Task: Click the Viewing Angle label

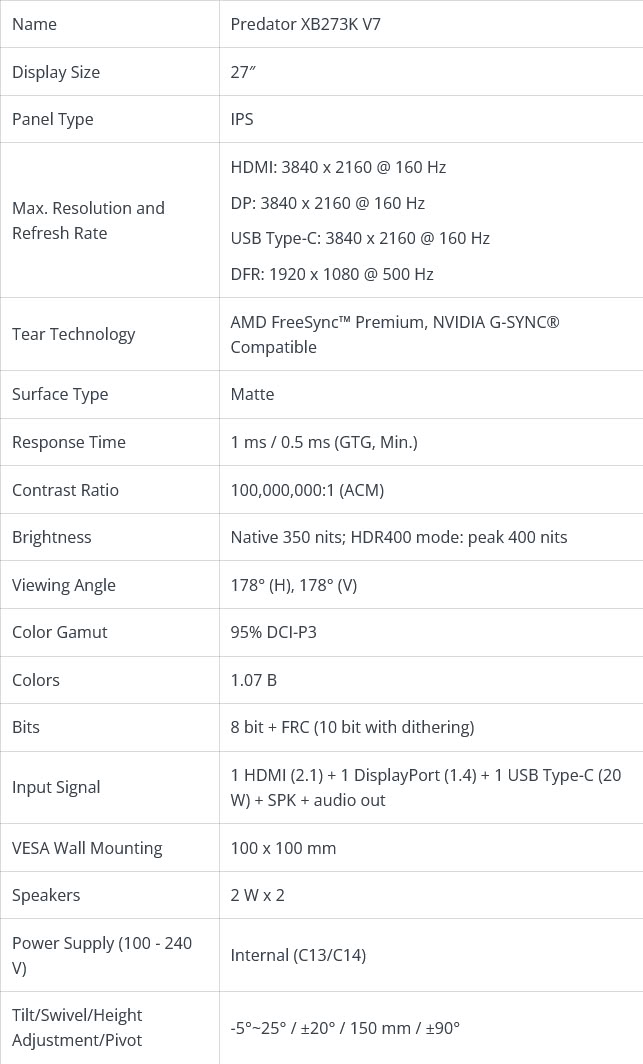Action: [x=64, y=586]
